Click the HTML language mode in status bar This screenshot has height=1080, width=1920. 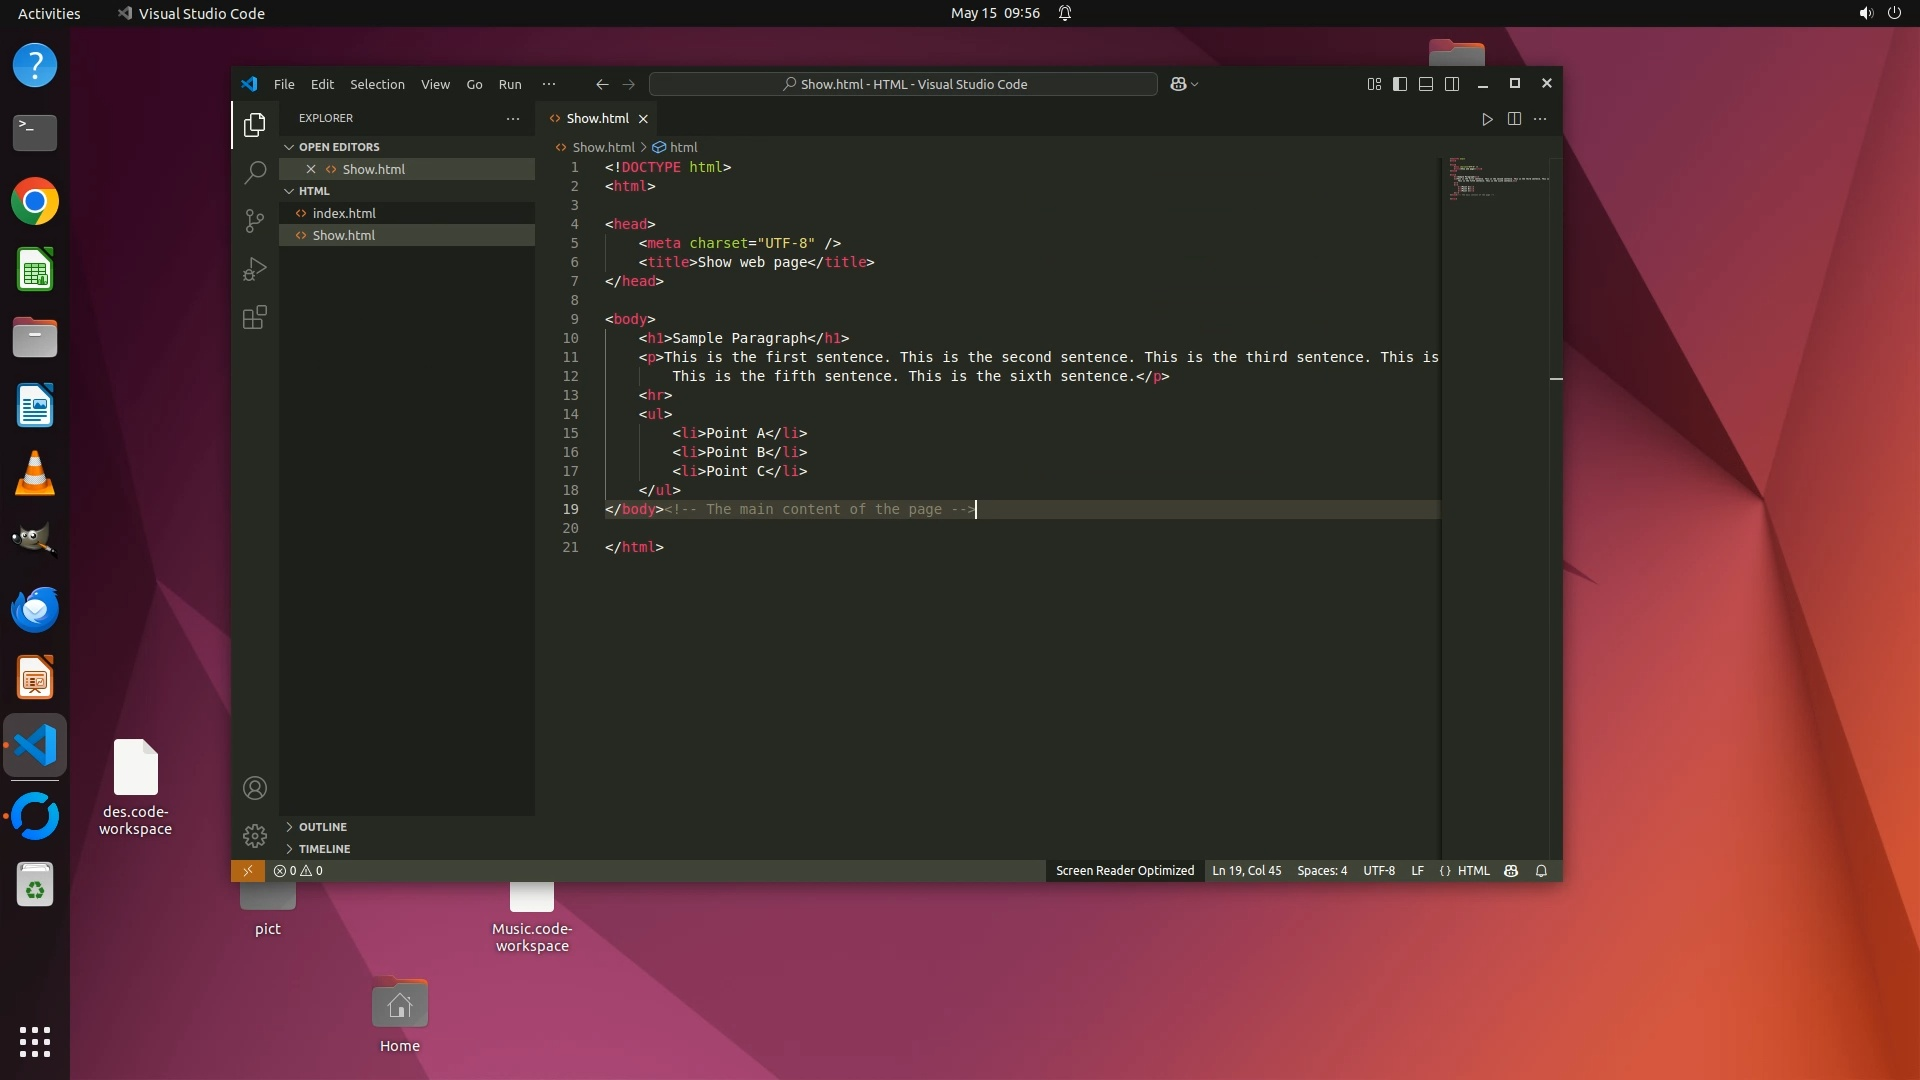point(1473,871)
